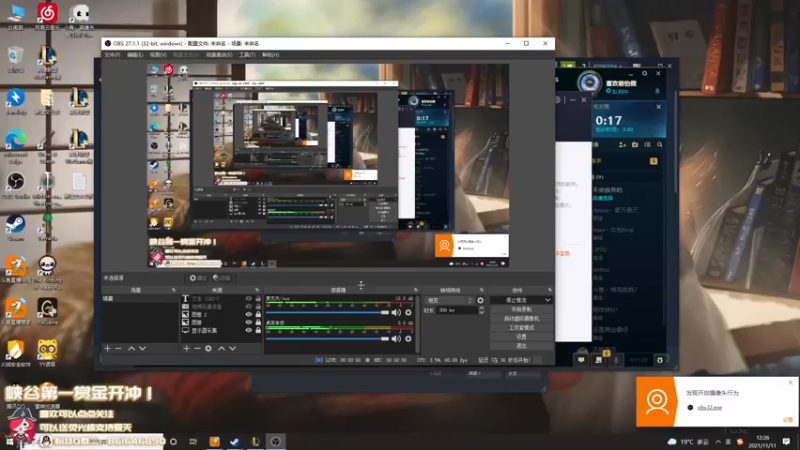Open the OBS Studio desktop shortcut
Image resolution: width=800 pixels, height=450 pixels.
tap(16, 186)
